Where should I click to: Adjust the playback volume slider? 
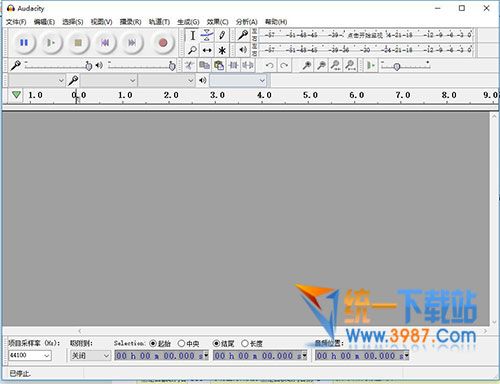coord(142,65)
